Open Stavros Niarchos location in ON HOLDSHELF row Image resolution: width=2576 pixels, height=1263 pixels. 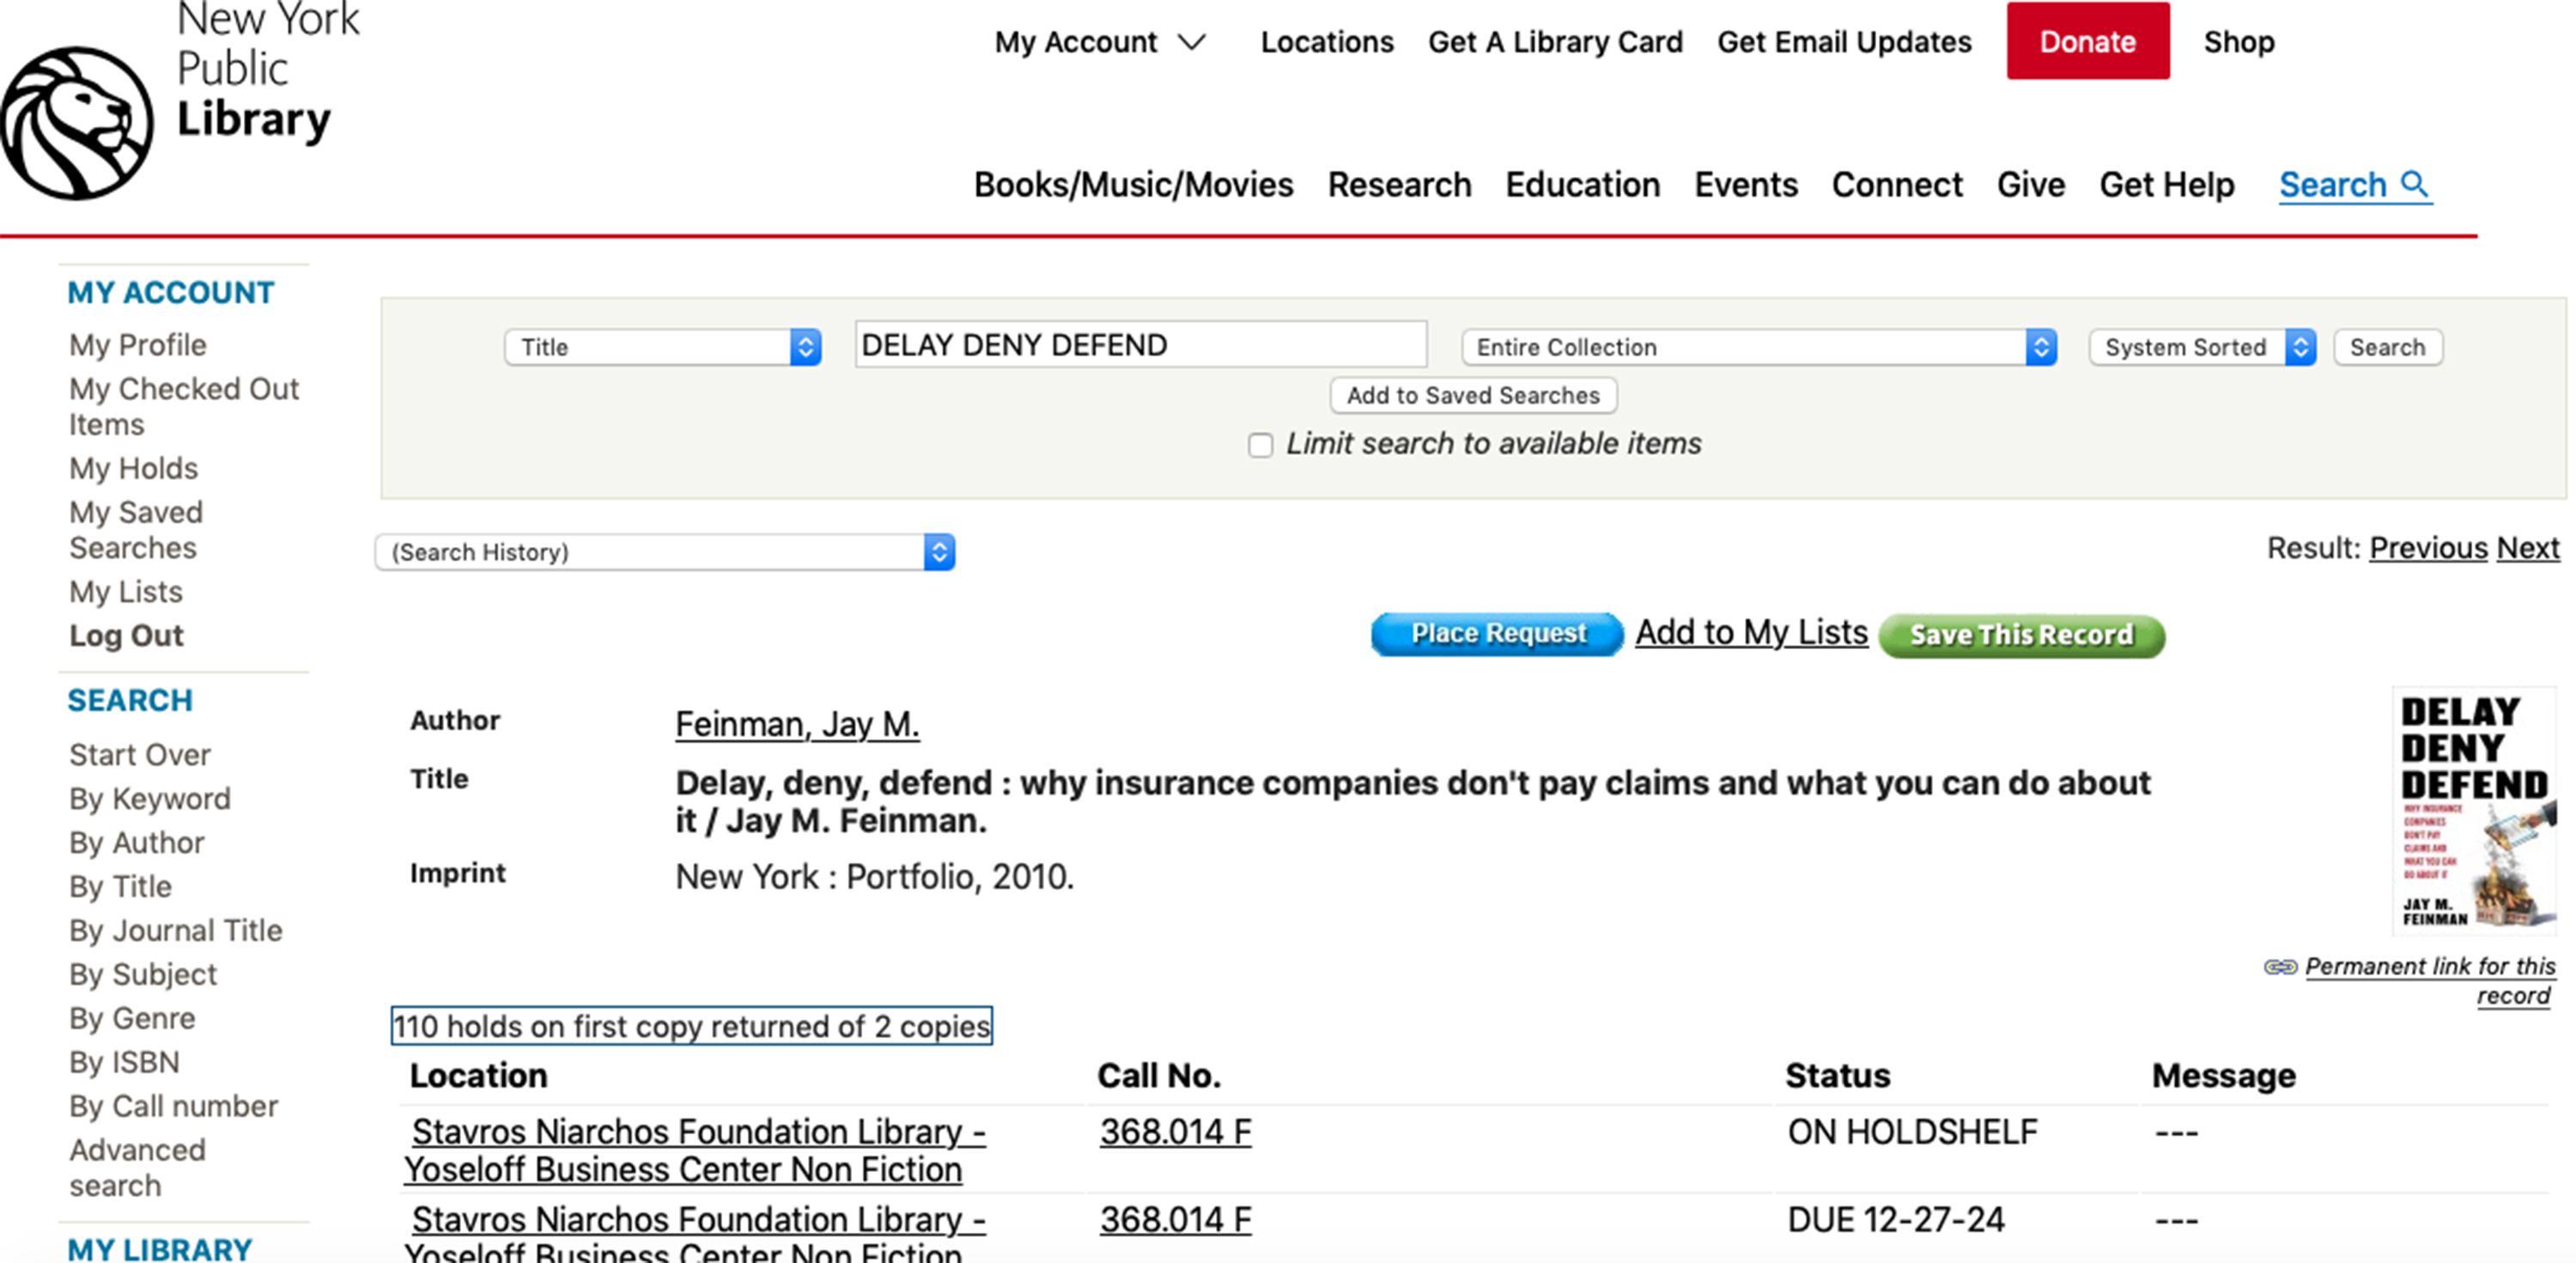point(695,1150)
